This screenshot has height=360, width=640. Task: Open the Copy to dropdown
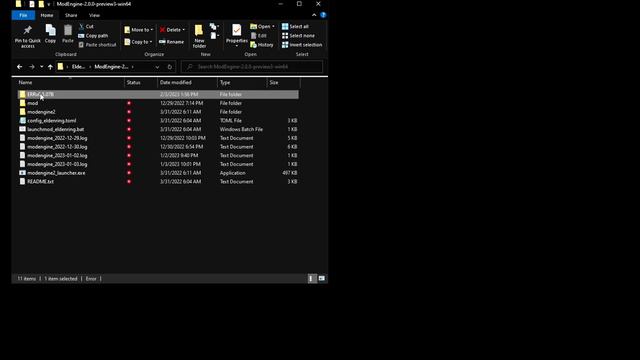[138, 42]
